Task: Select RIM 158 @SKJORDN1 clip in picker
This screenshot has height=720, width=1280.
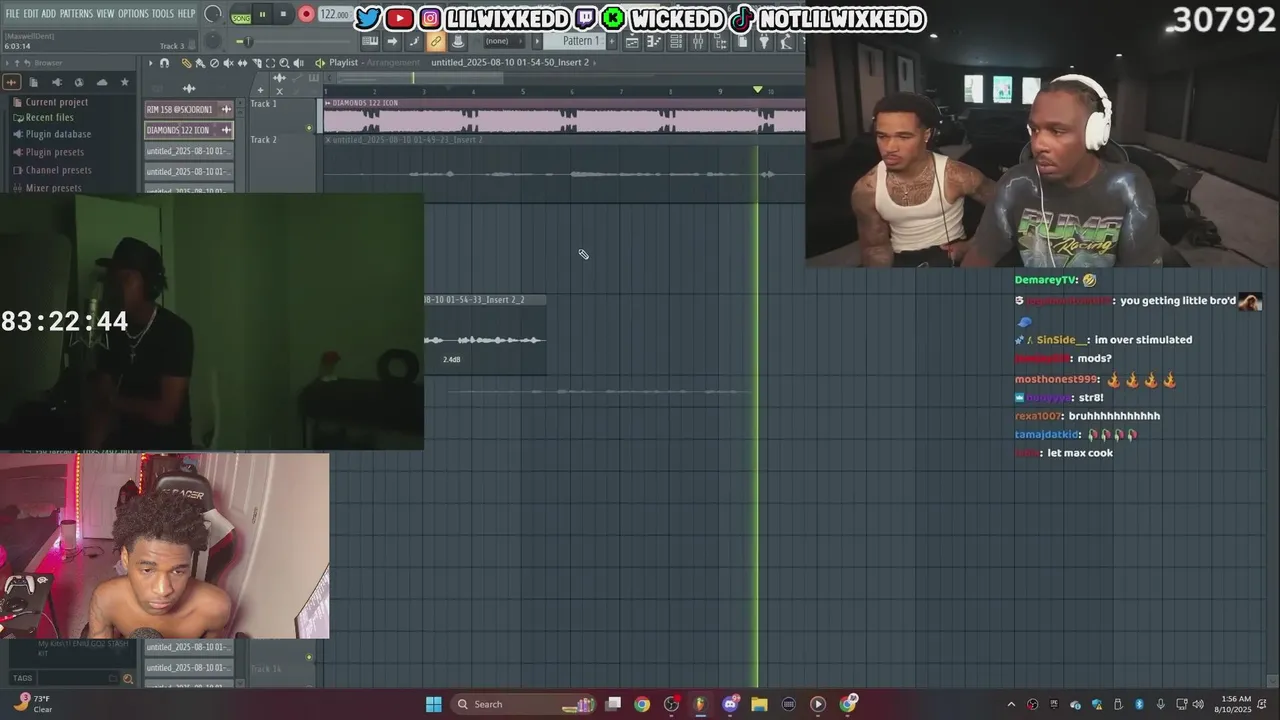Action: 189,109
